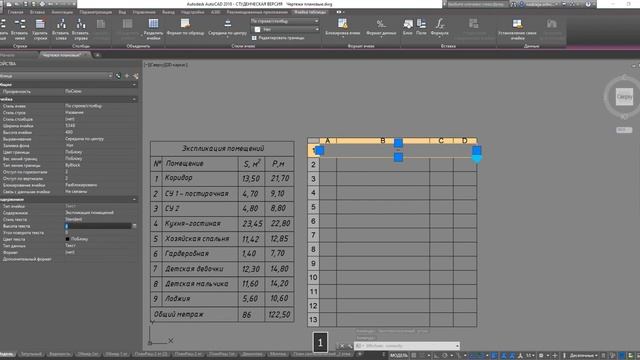
Task: Select row header 7 of the new table
Action: pos(313,235)
